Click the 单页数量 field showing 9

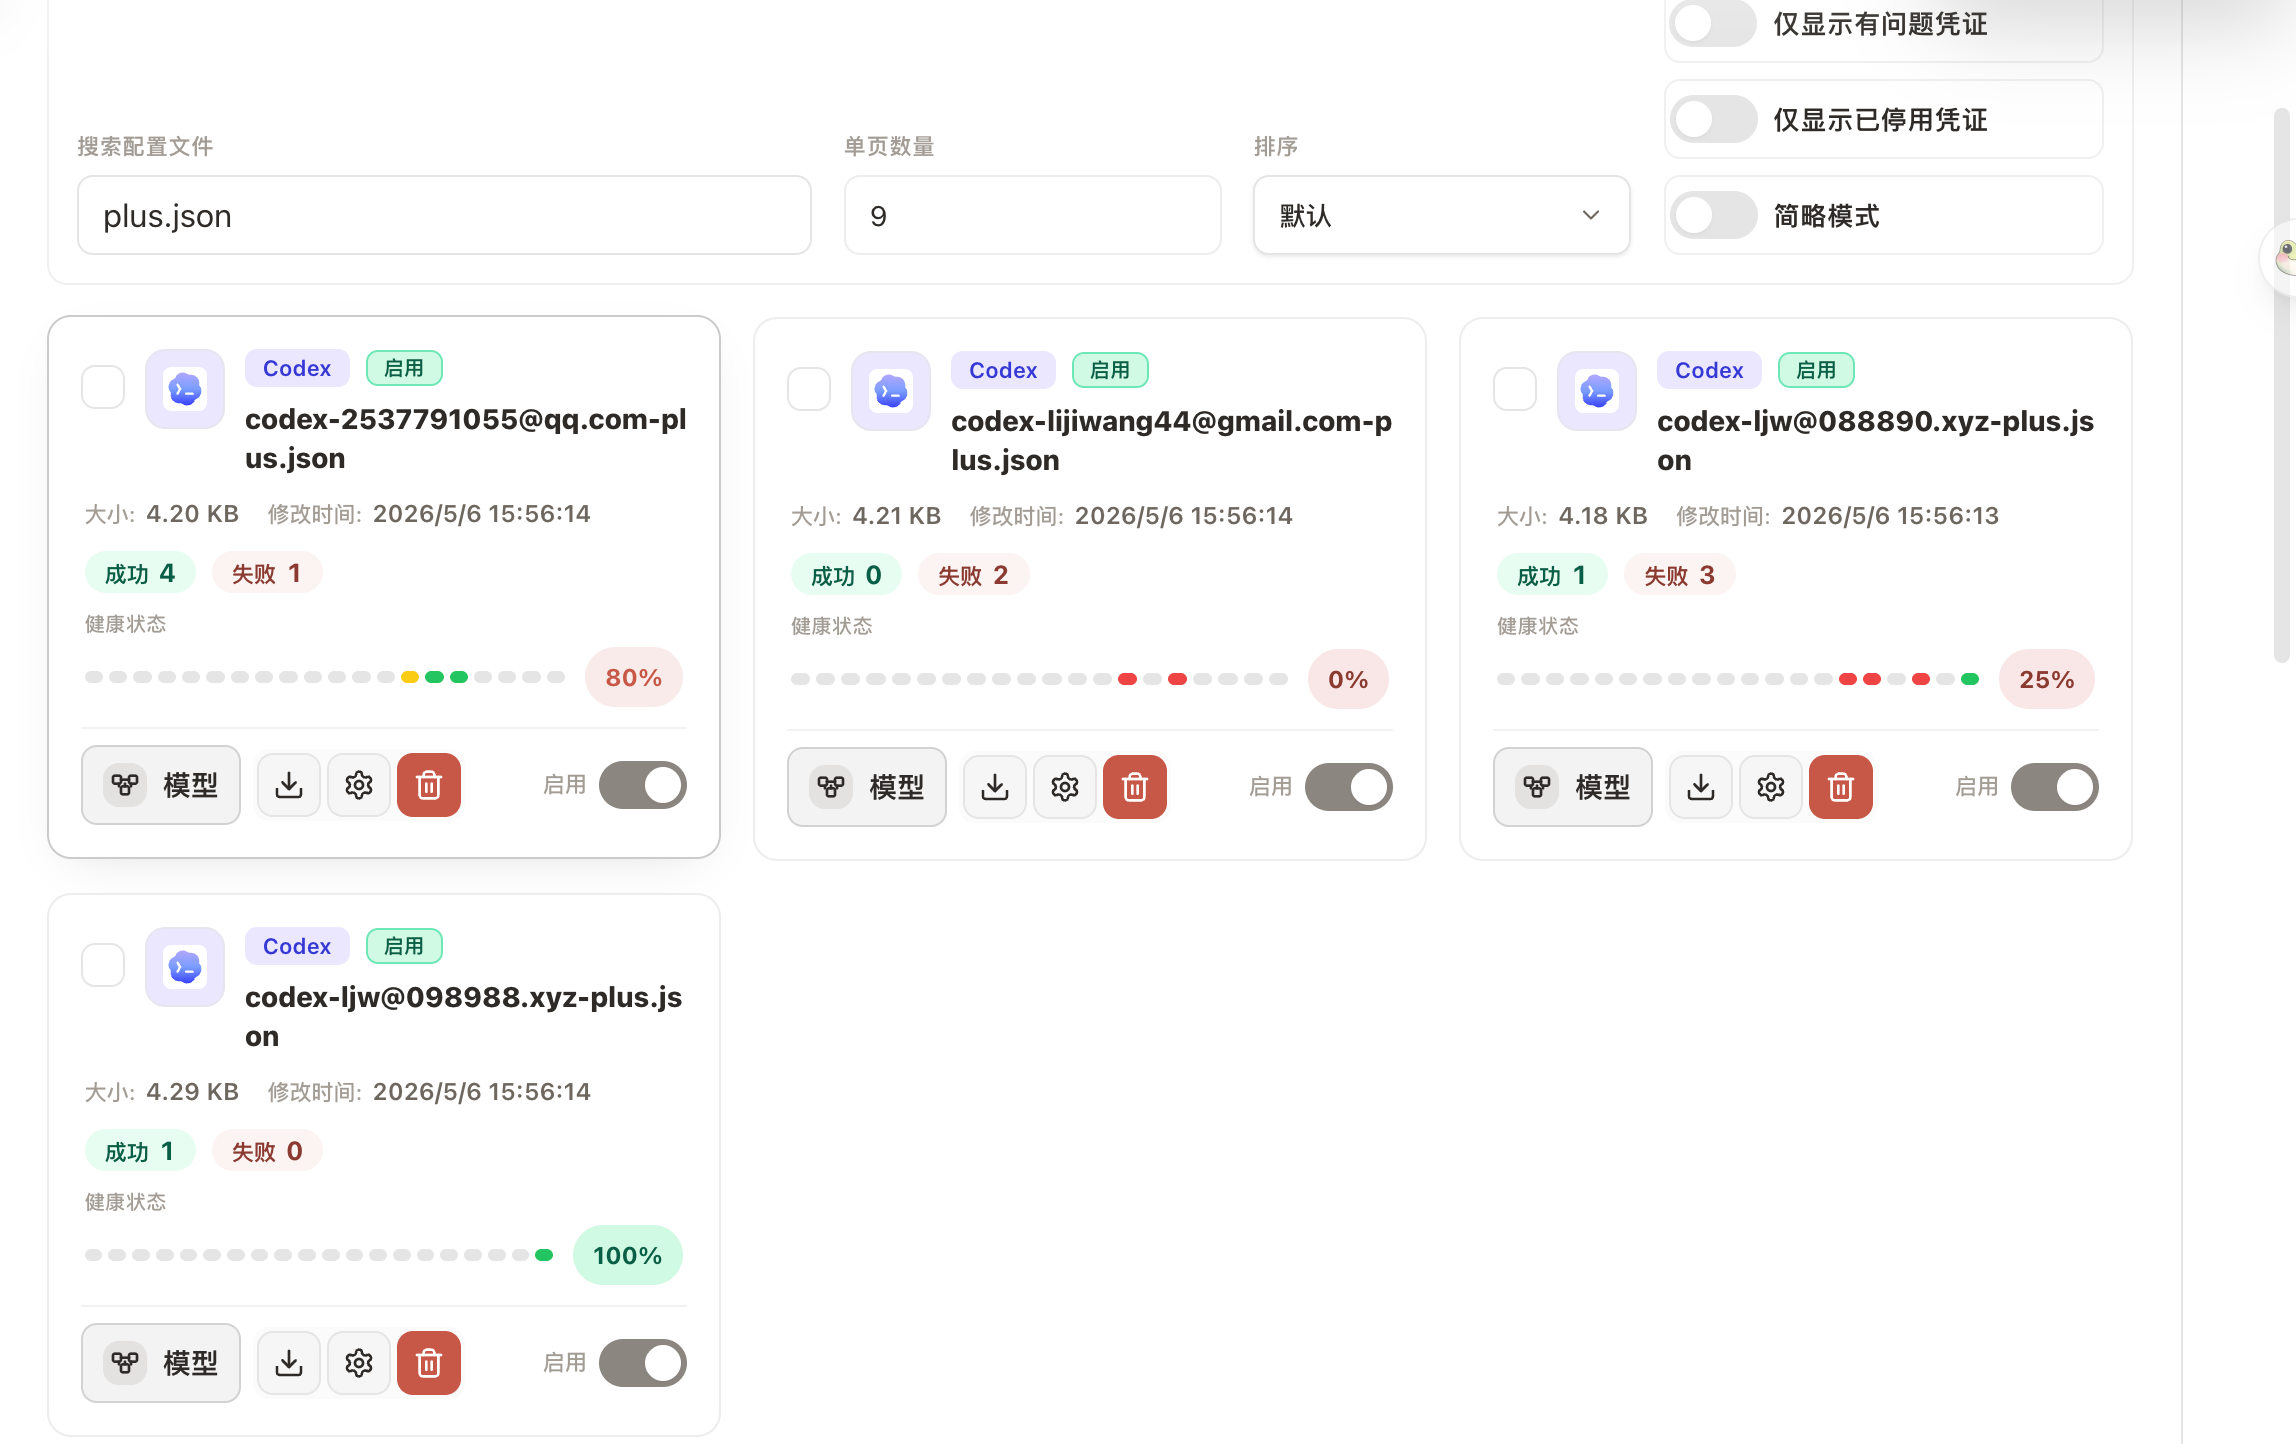(x=1033, y=216)
